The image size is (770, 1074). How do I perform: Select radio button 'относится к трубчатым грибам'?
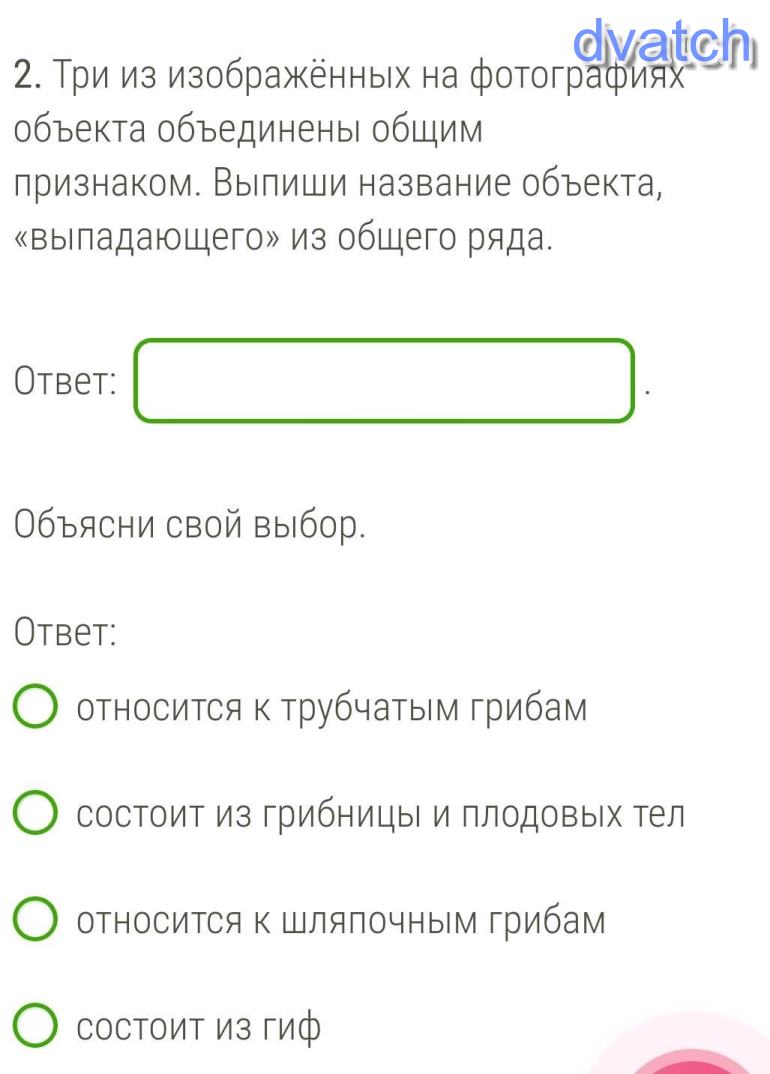pyautogui.click(x=35, y=708)
